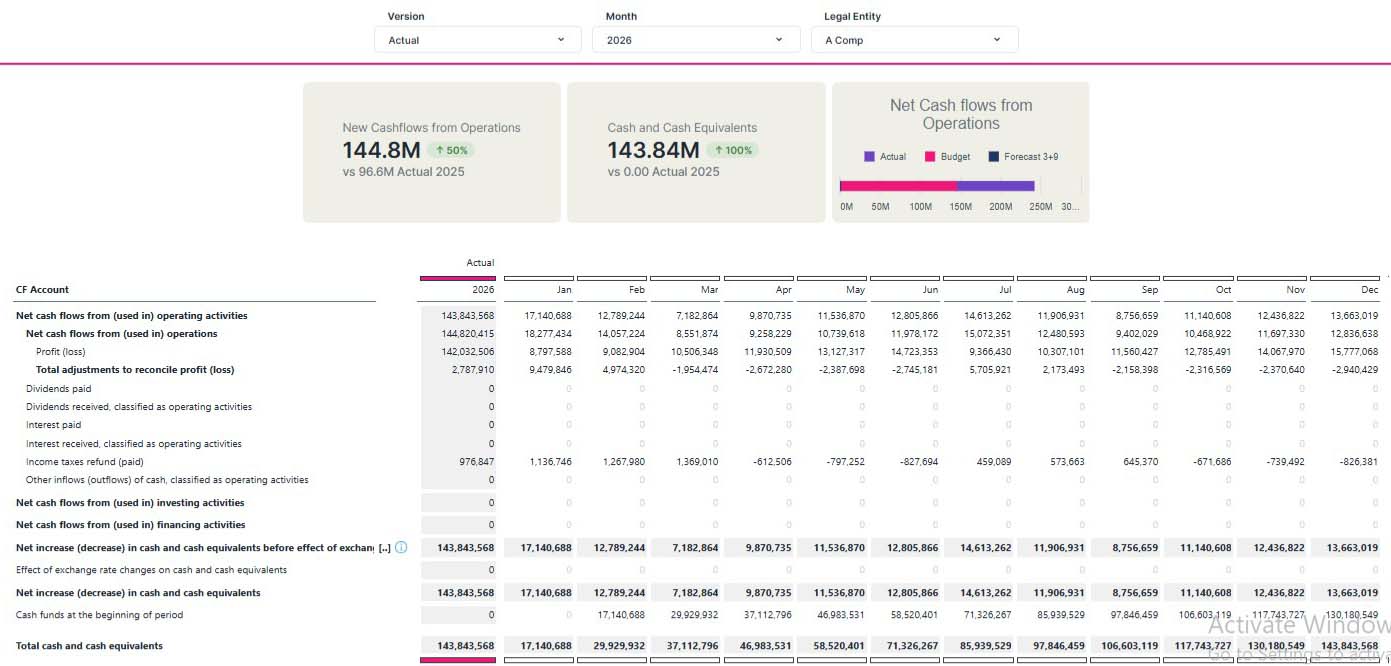The image size is (1391, 666).
Task: Click the purple Actual legend marker
Action: [869, 157]
